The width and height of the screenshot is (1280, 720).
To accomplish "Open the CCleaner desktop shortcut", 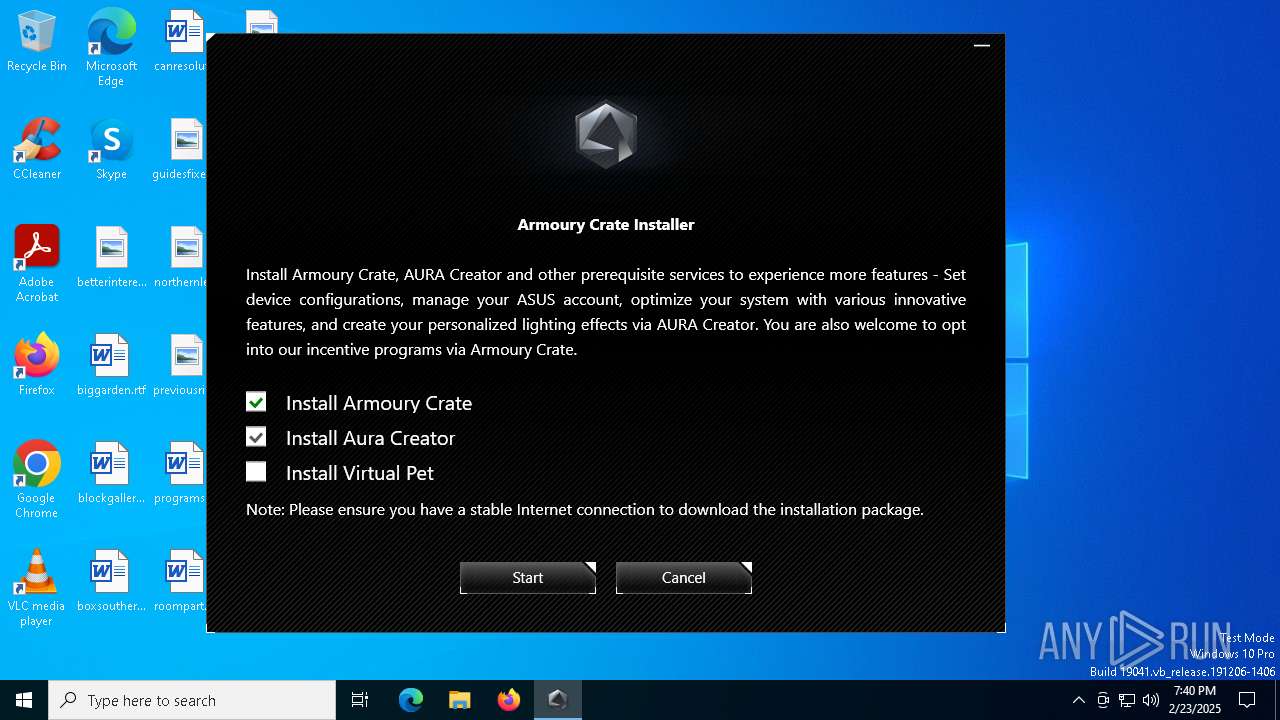I will point(37,150).
